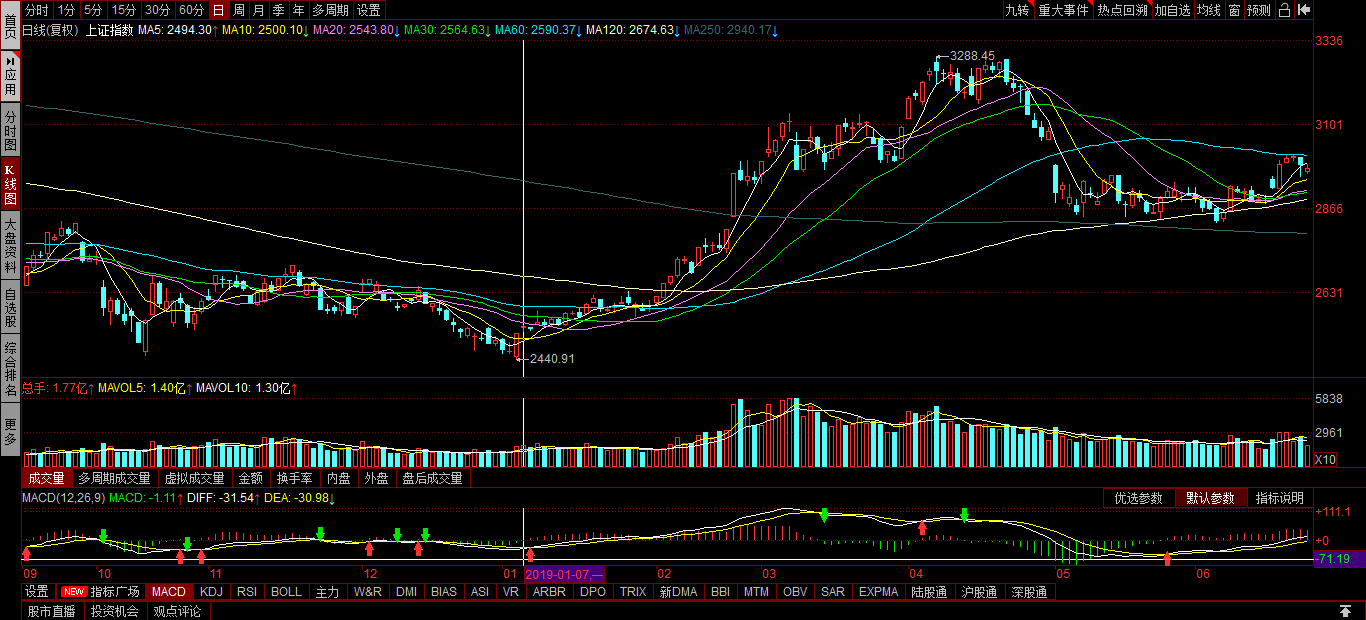Click the collapse-left arrow icon at top right
The width and height of the screenshot is (1366, 620).
[1304, 10]
